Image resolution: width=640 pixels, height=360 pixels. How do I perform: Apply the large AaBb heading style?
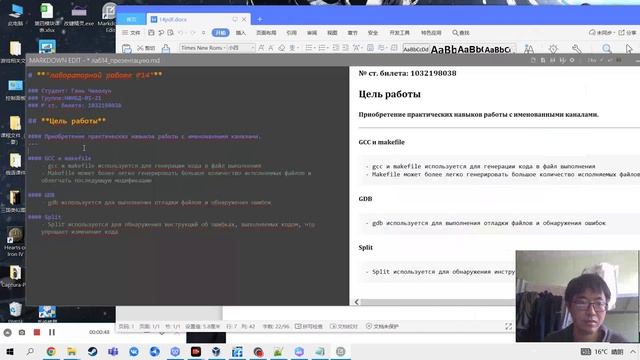click(444, 49)
